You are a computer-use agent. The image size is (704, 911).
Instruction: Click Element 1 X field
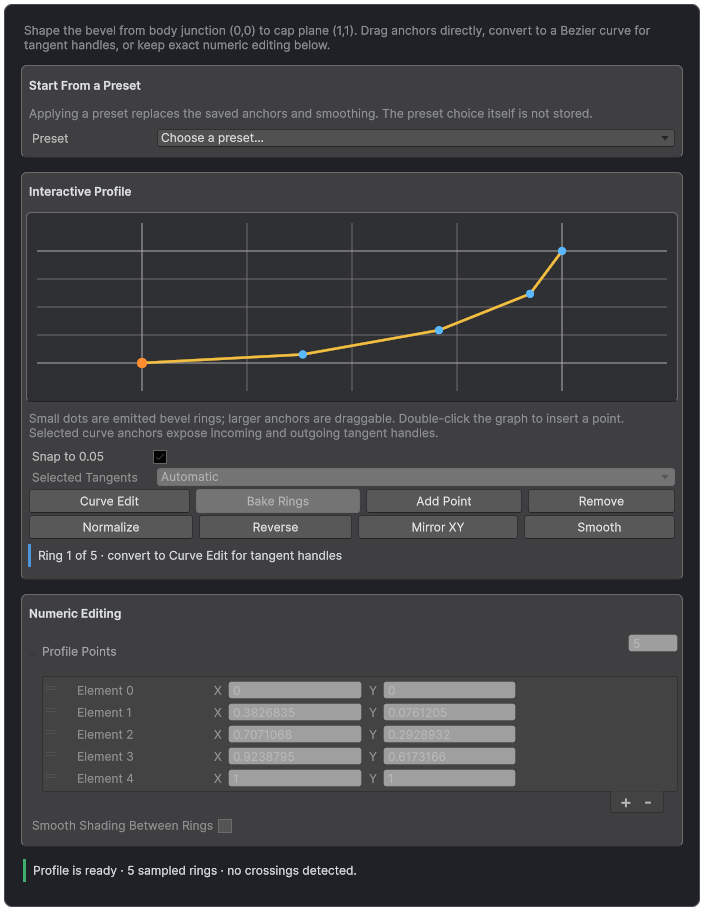pyautogui.click(x=295, y=712)
